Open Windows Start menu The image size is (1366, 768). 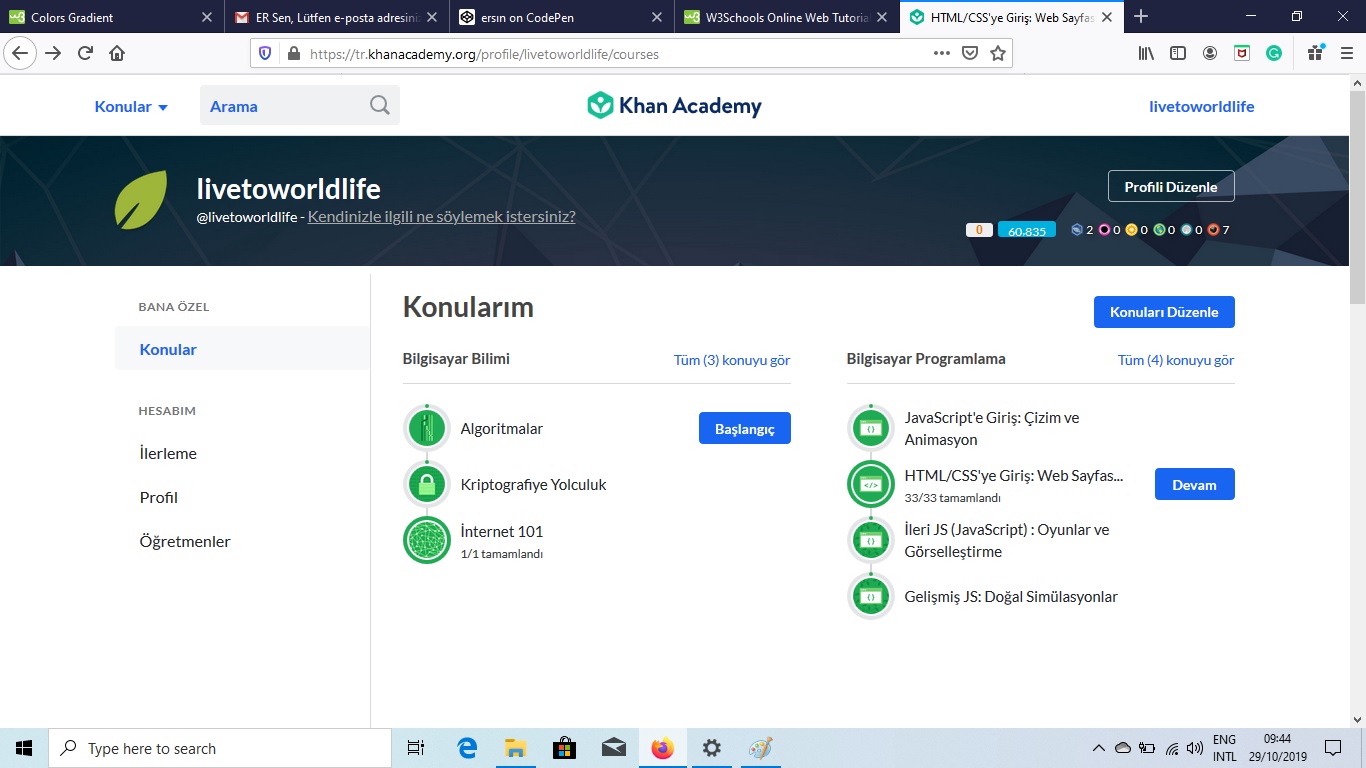24,748
